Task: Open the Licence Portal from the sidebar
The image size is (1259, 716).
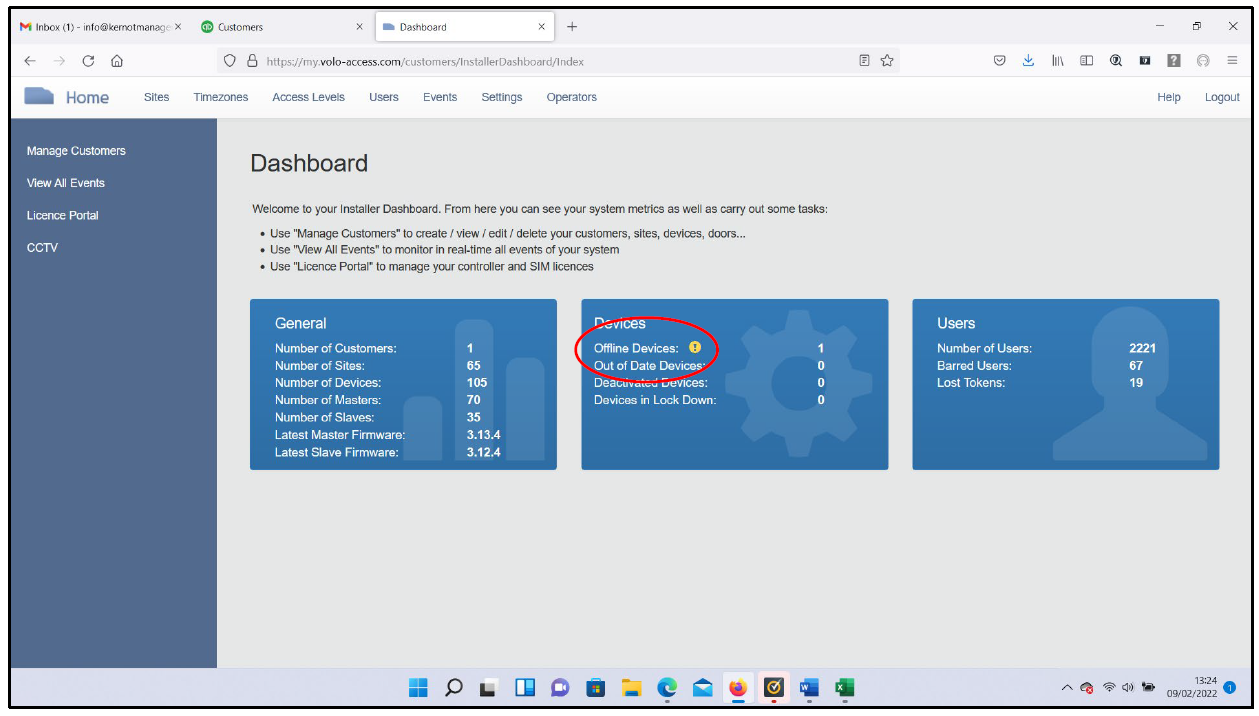Action: pyautogui.click(x=62, y=215)
